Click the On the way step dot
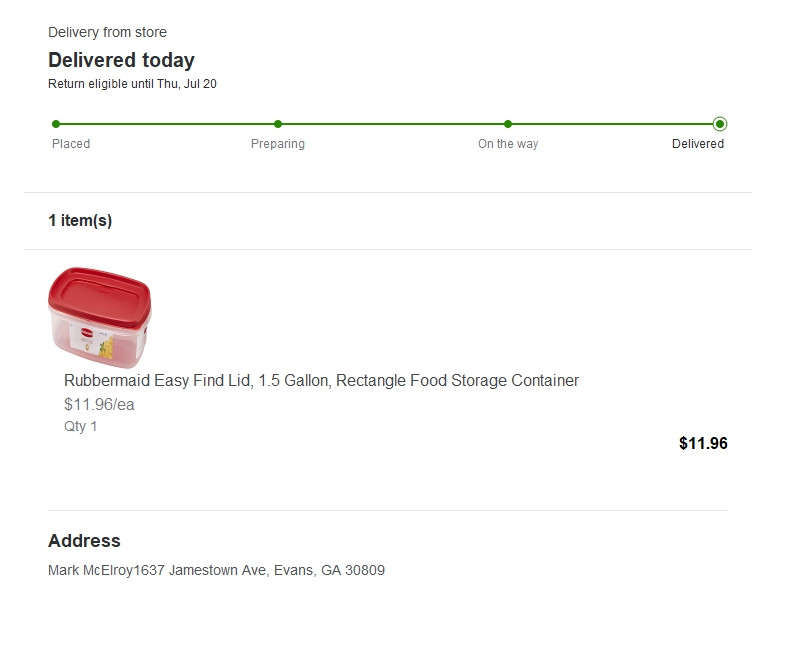The image size is (800, 646). pyautogui.click(x=508, y=124)
